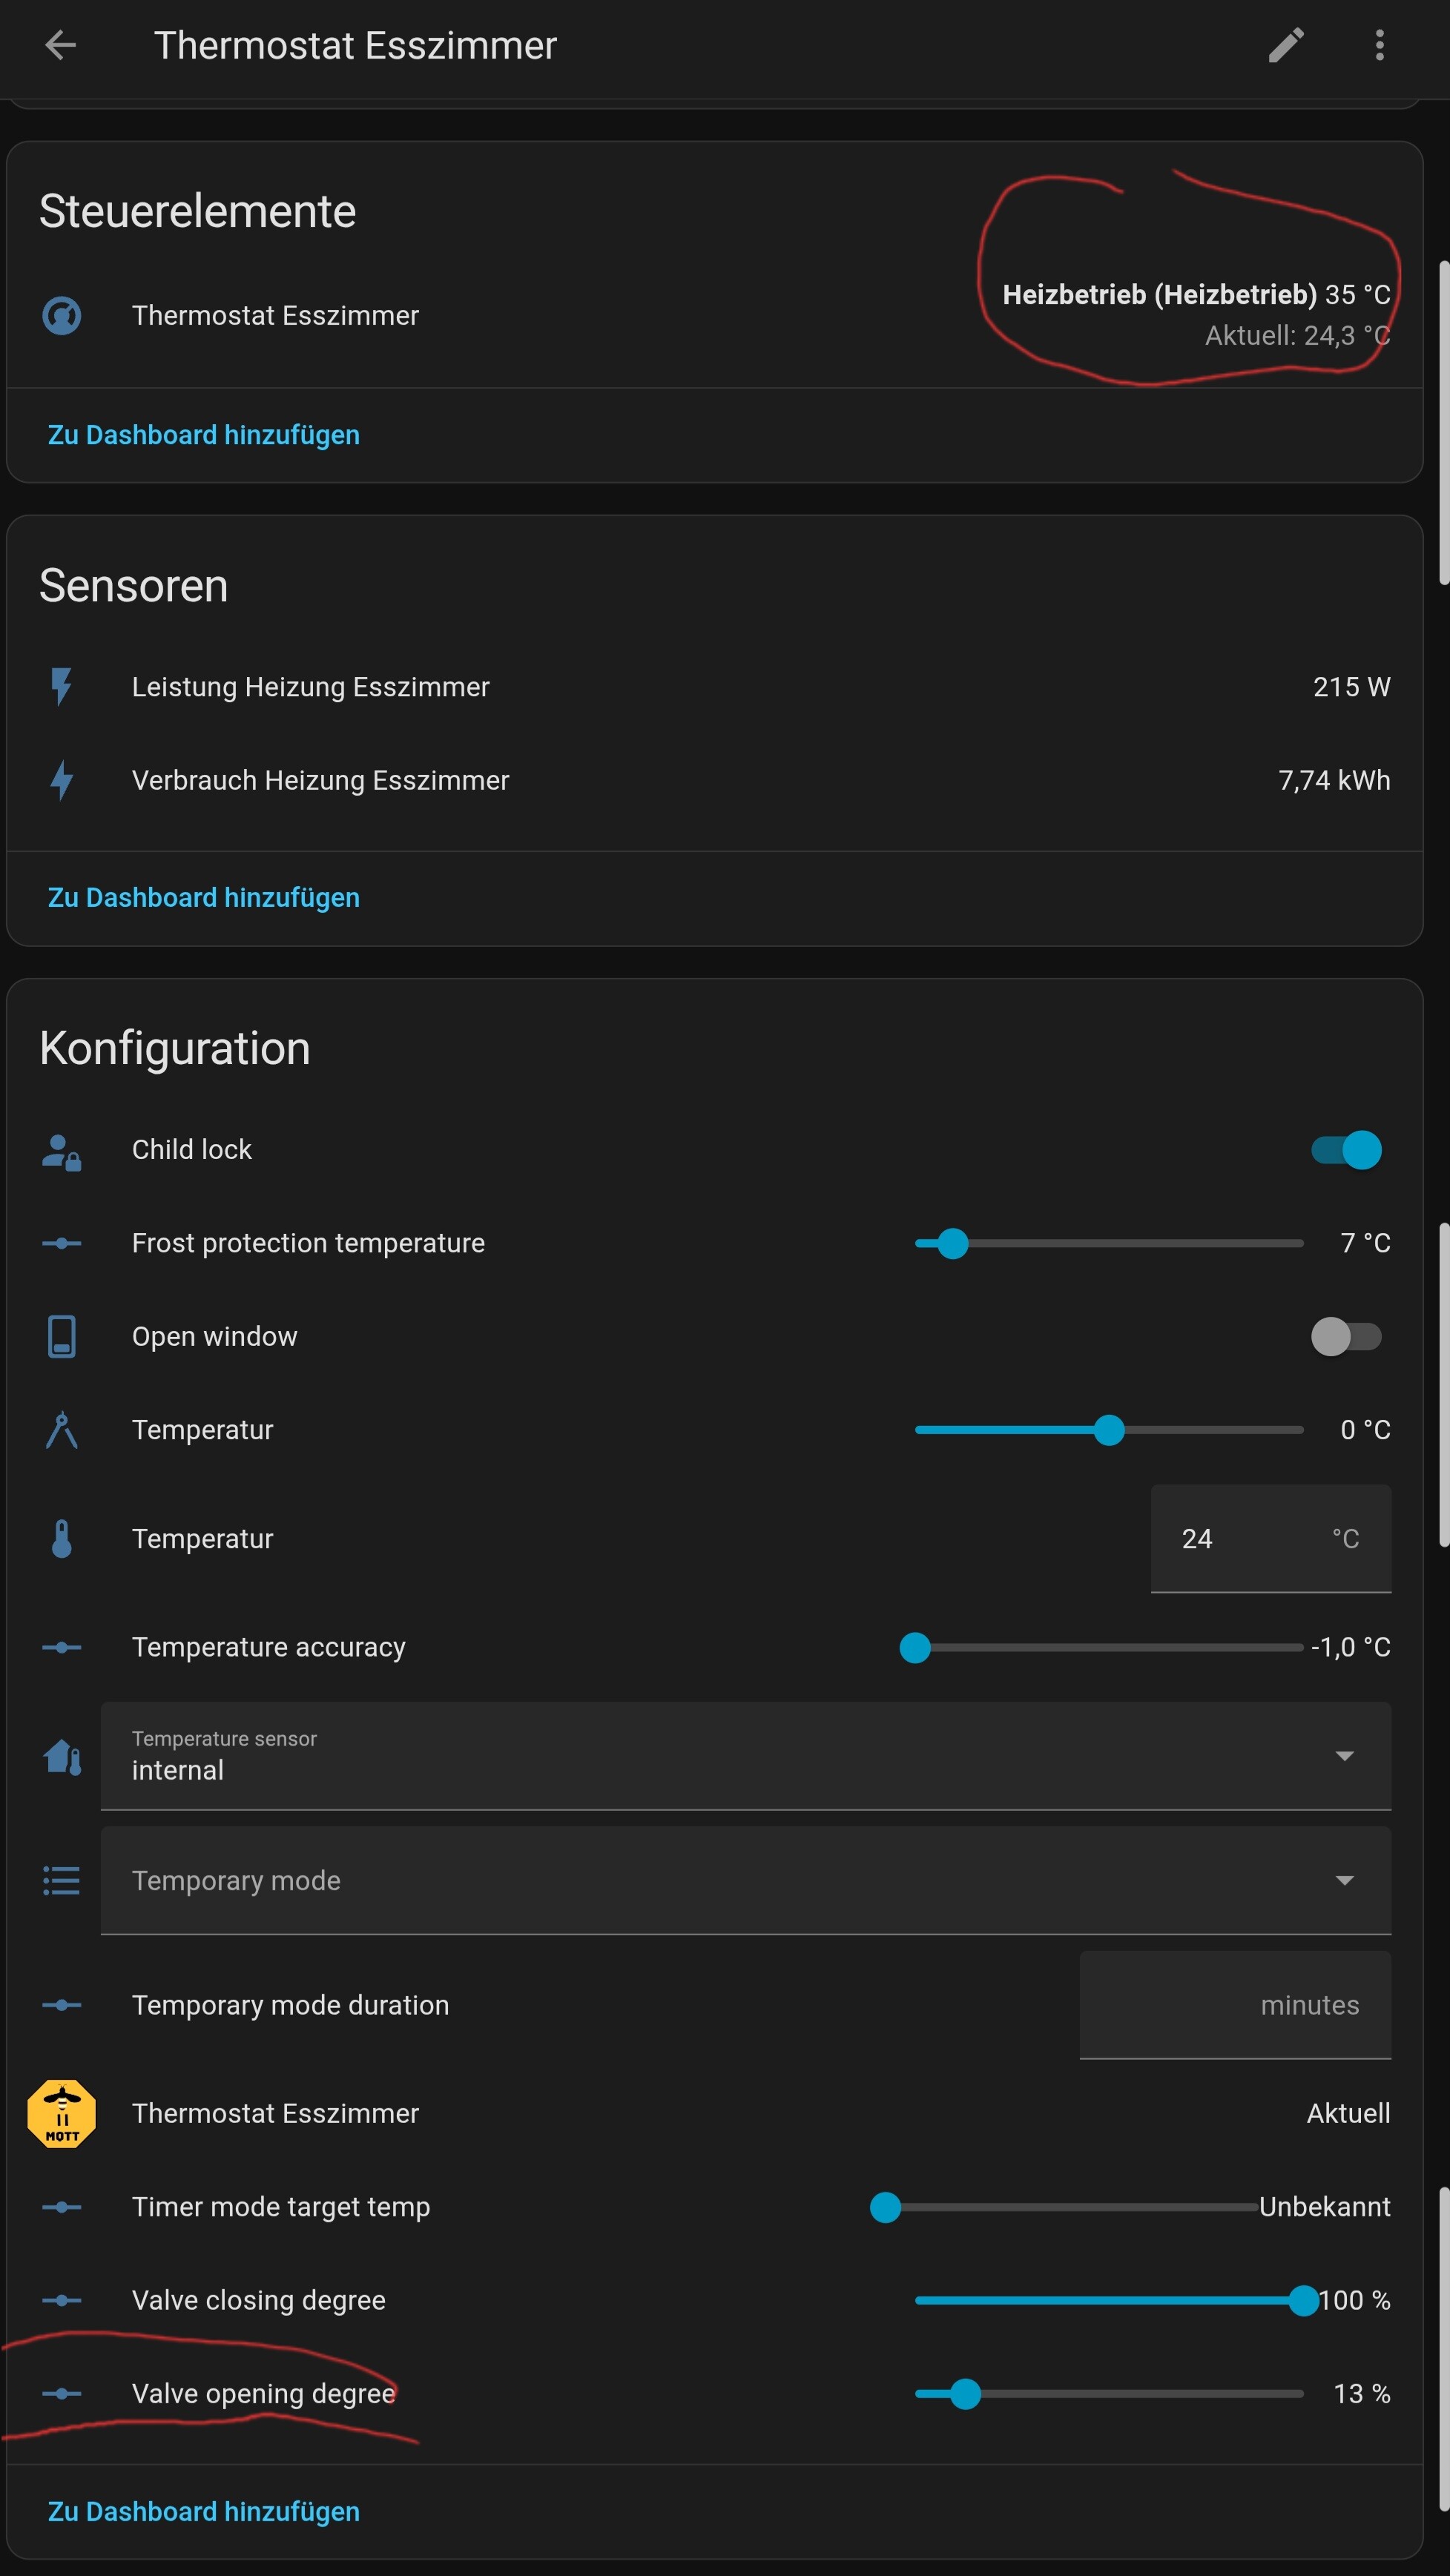Enable the Open window switch

click(1346, 1336)
